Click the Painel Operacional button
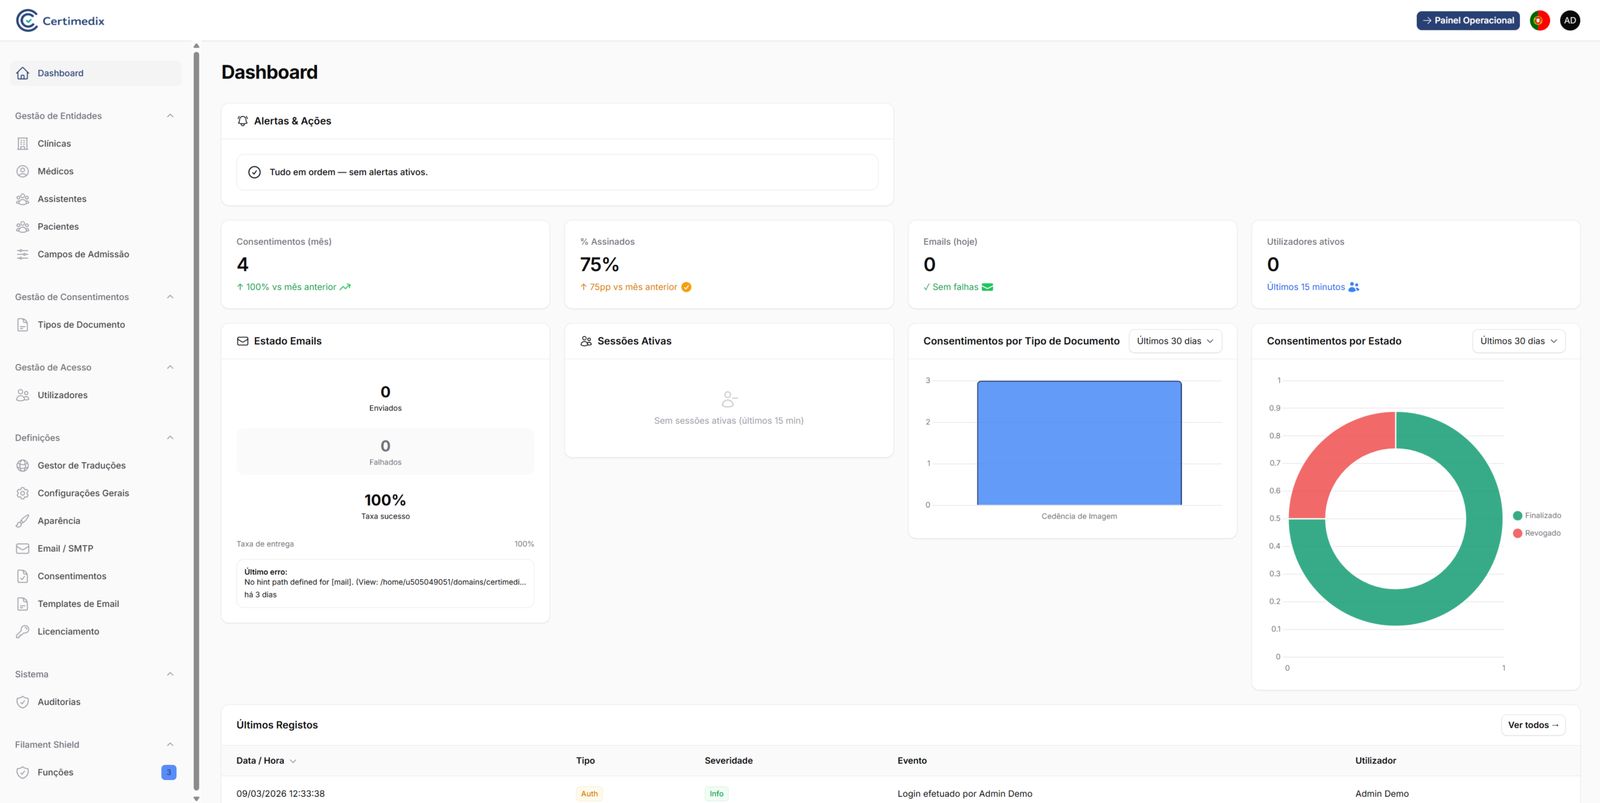Viewport: 1600px width, 803px height. tap(1467, 20)
